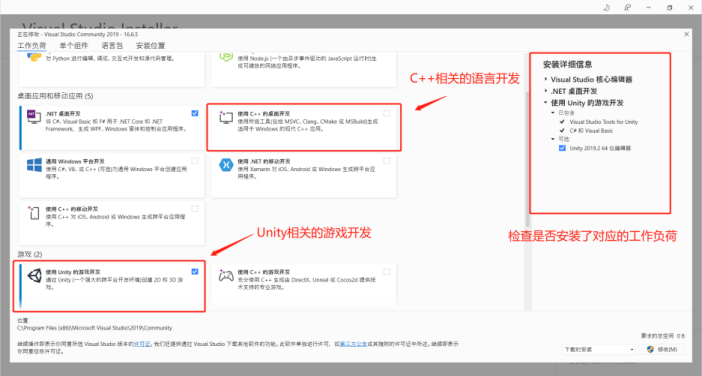
Task: Collapse the 已包含 section
Action: [x=553, y=113]
